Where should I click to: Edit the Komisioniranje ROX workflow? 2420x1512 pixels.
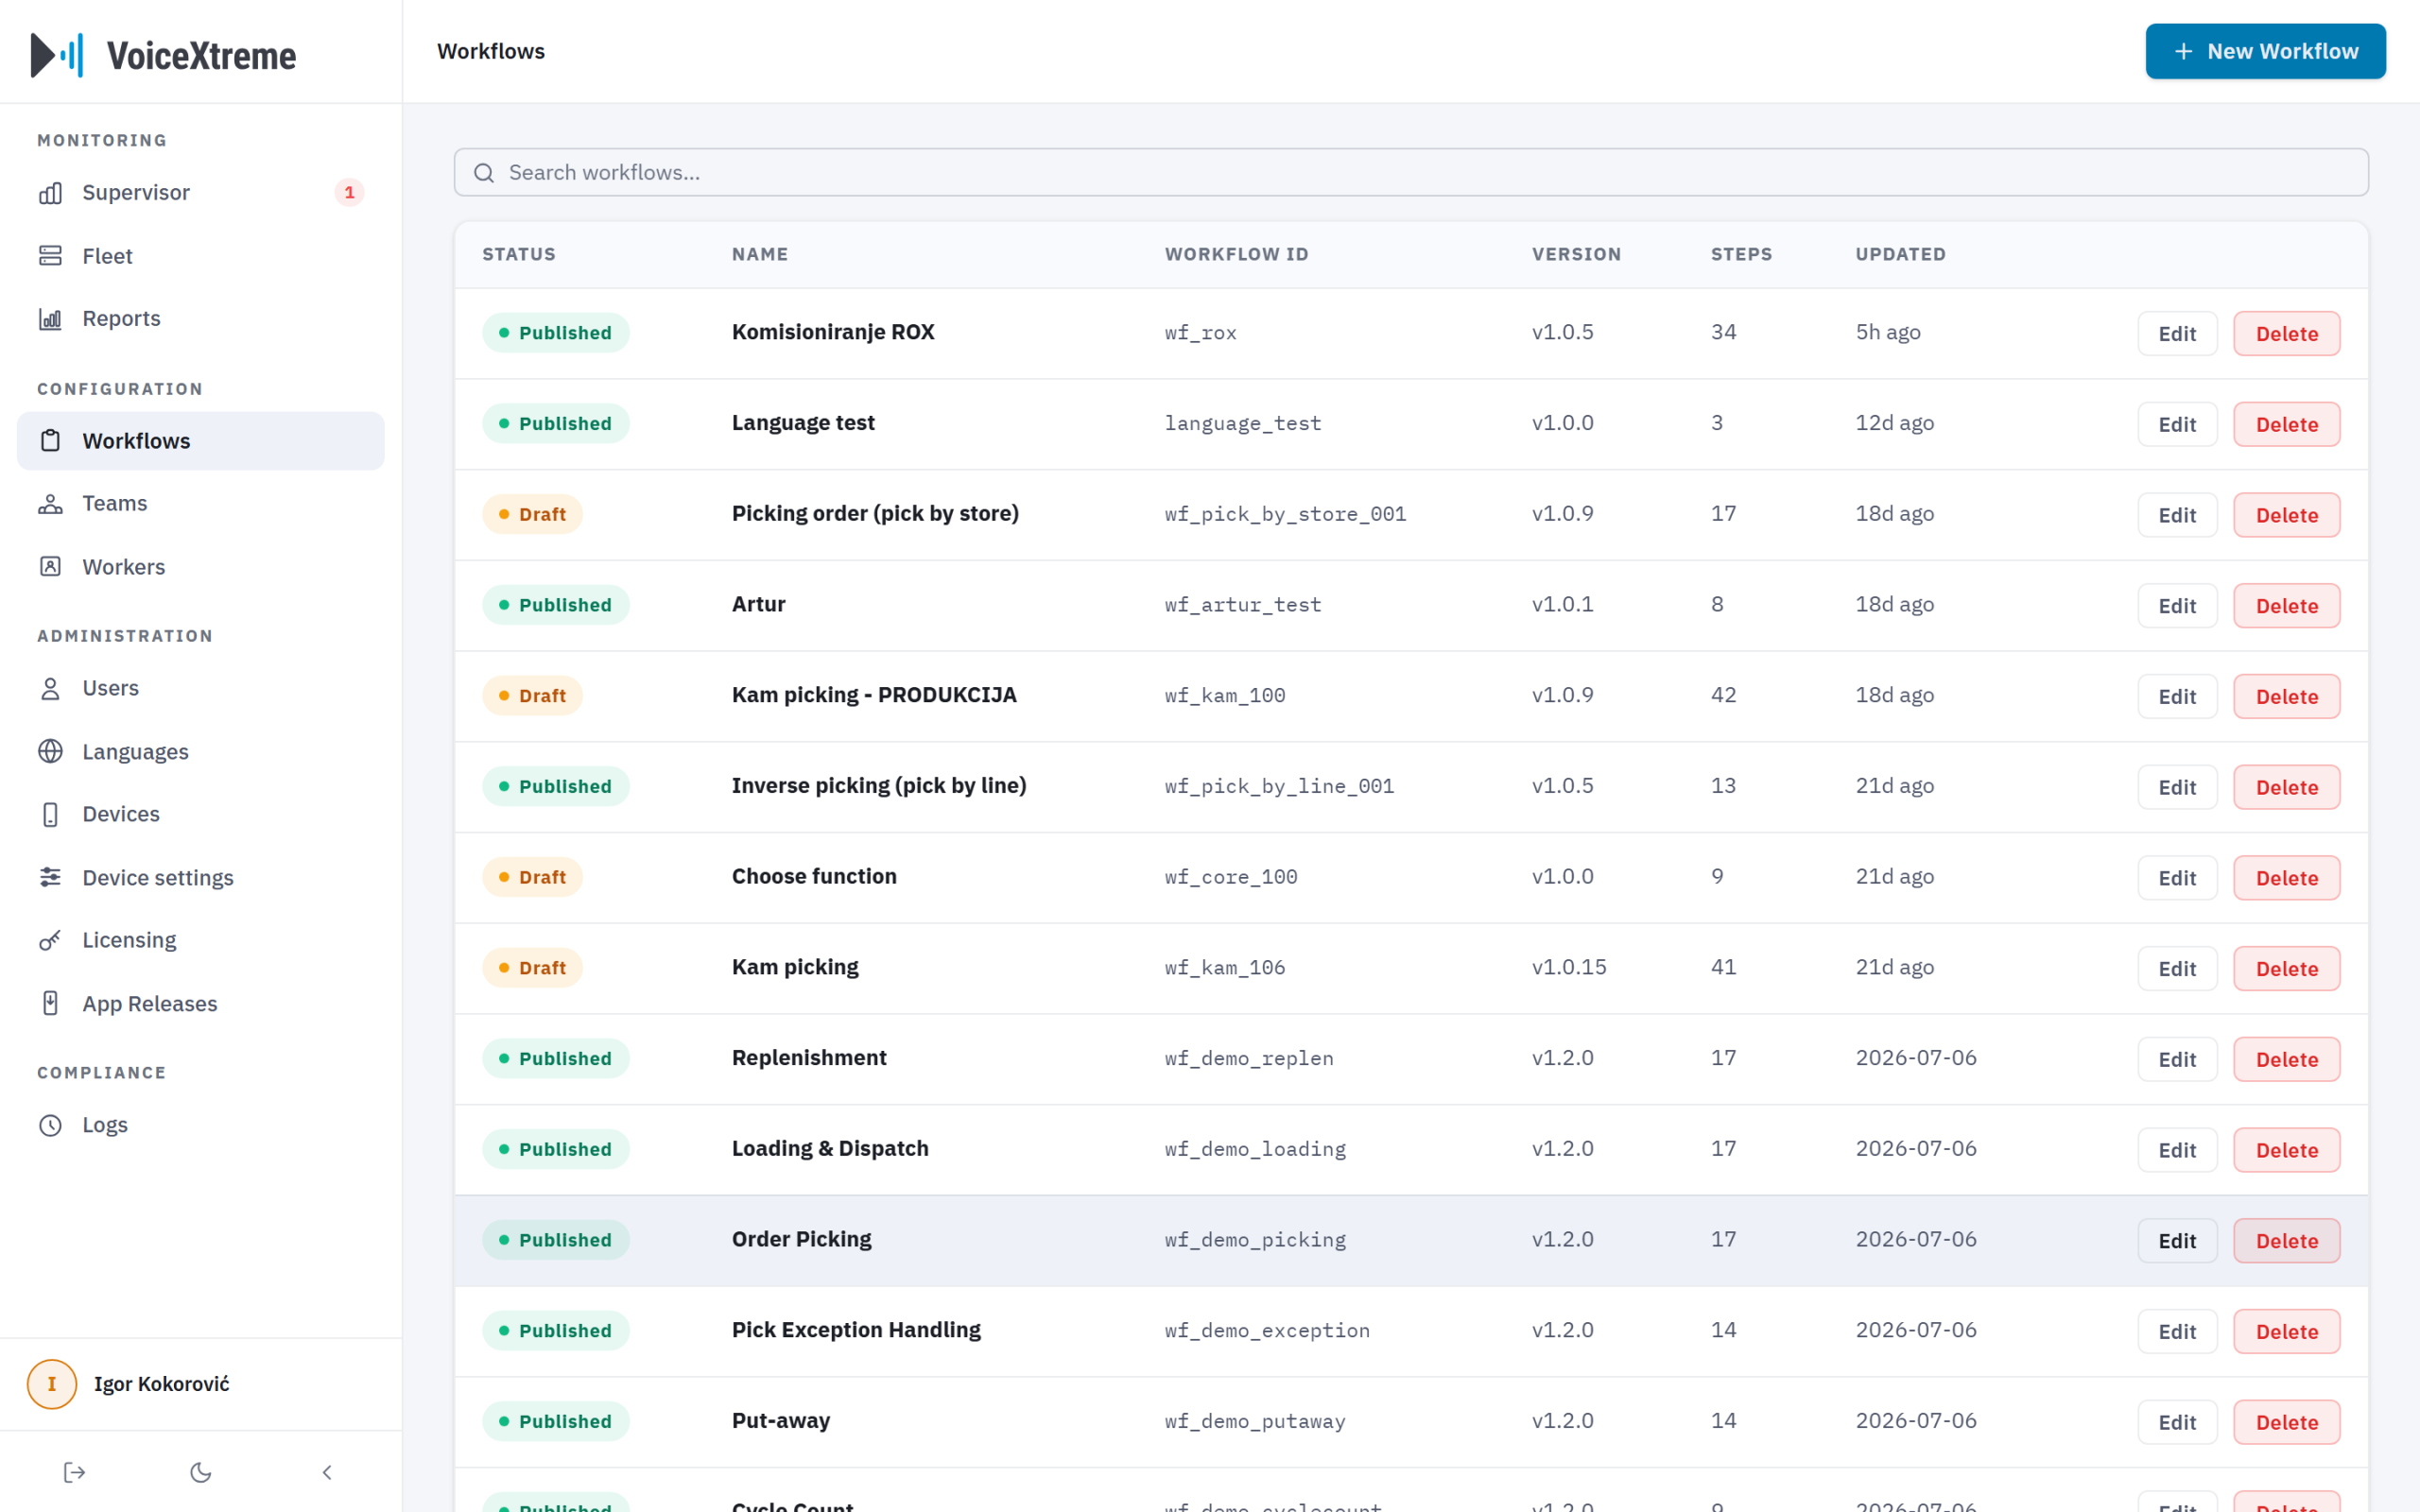pyautogui.click(x=2176, y=334)
